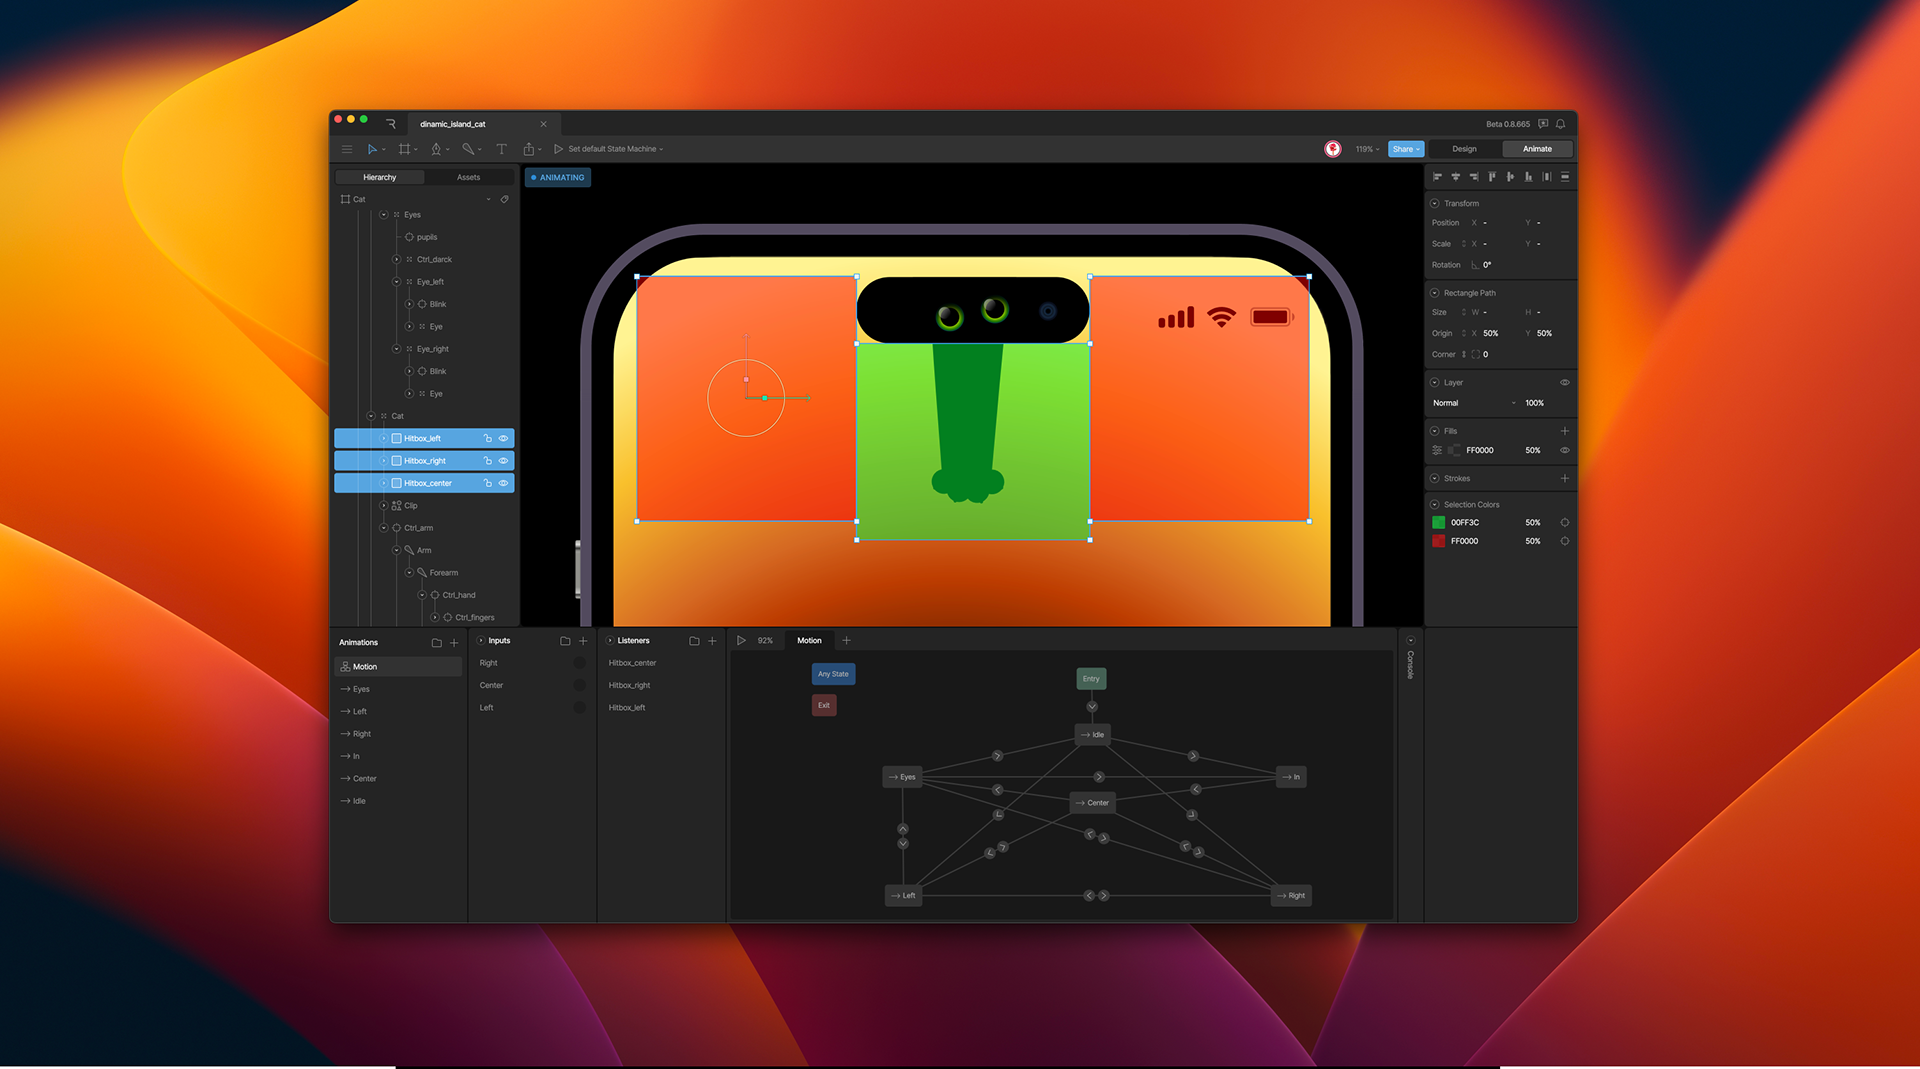
Task: Click the Share button
Action: pos(1405,149)
